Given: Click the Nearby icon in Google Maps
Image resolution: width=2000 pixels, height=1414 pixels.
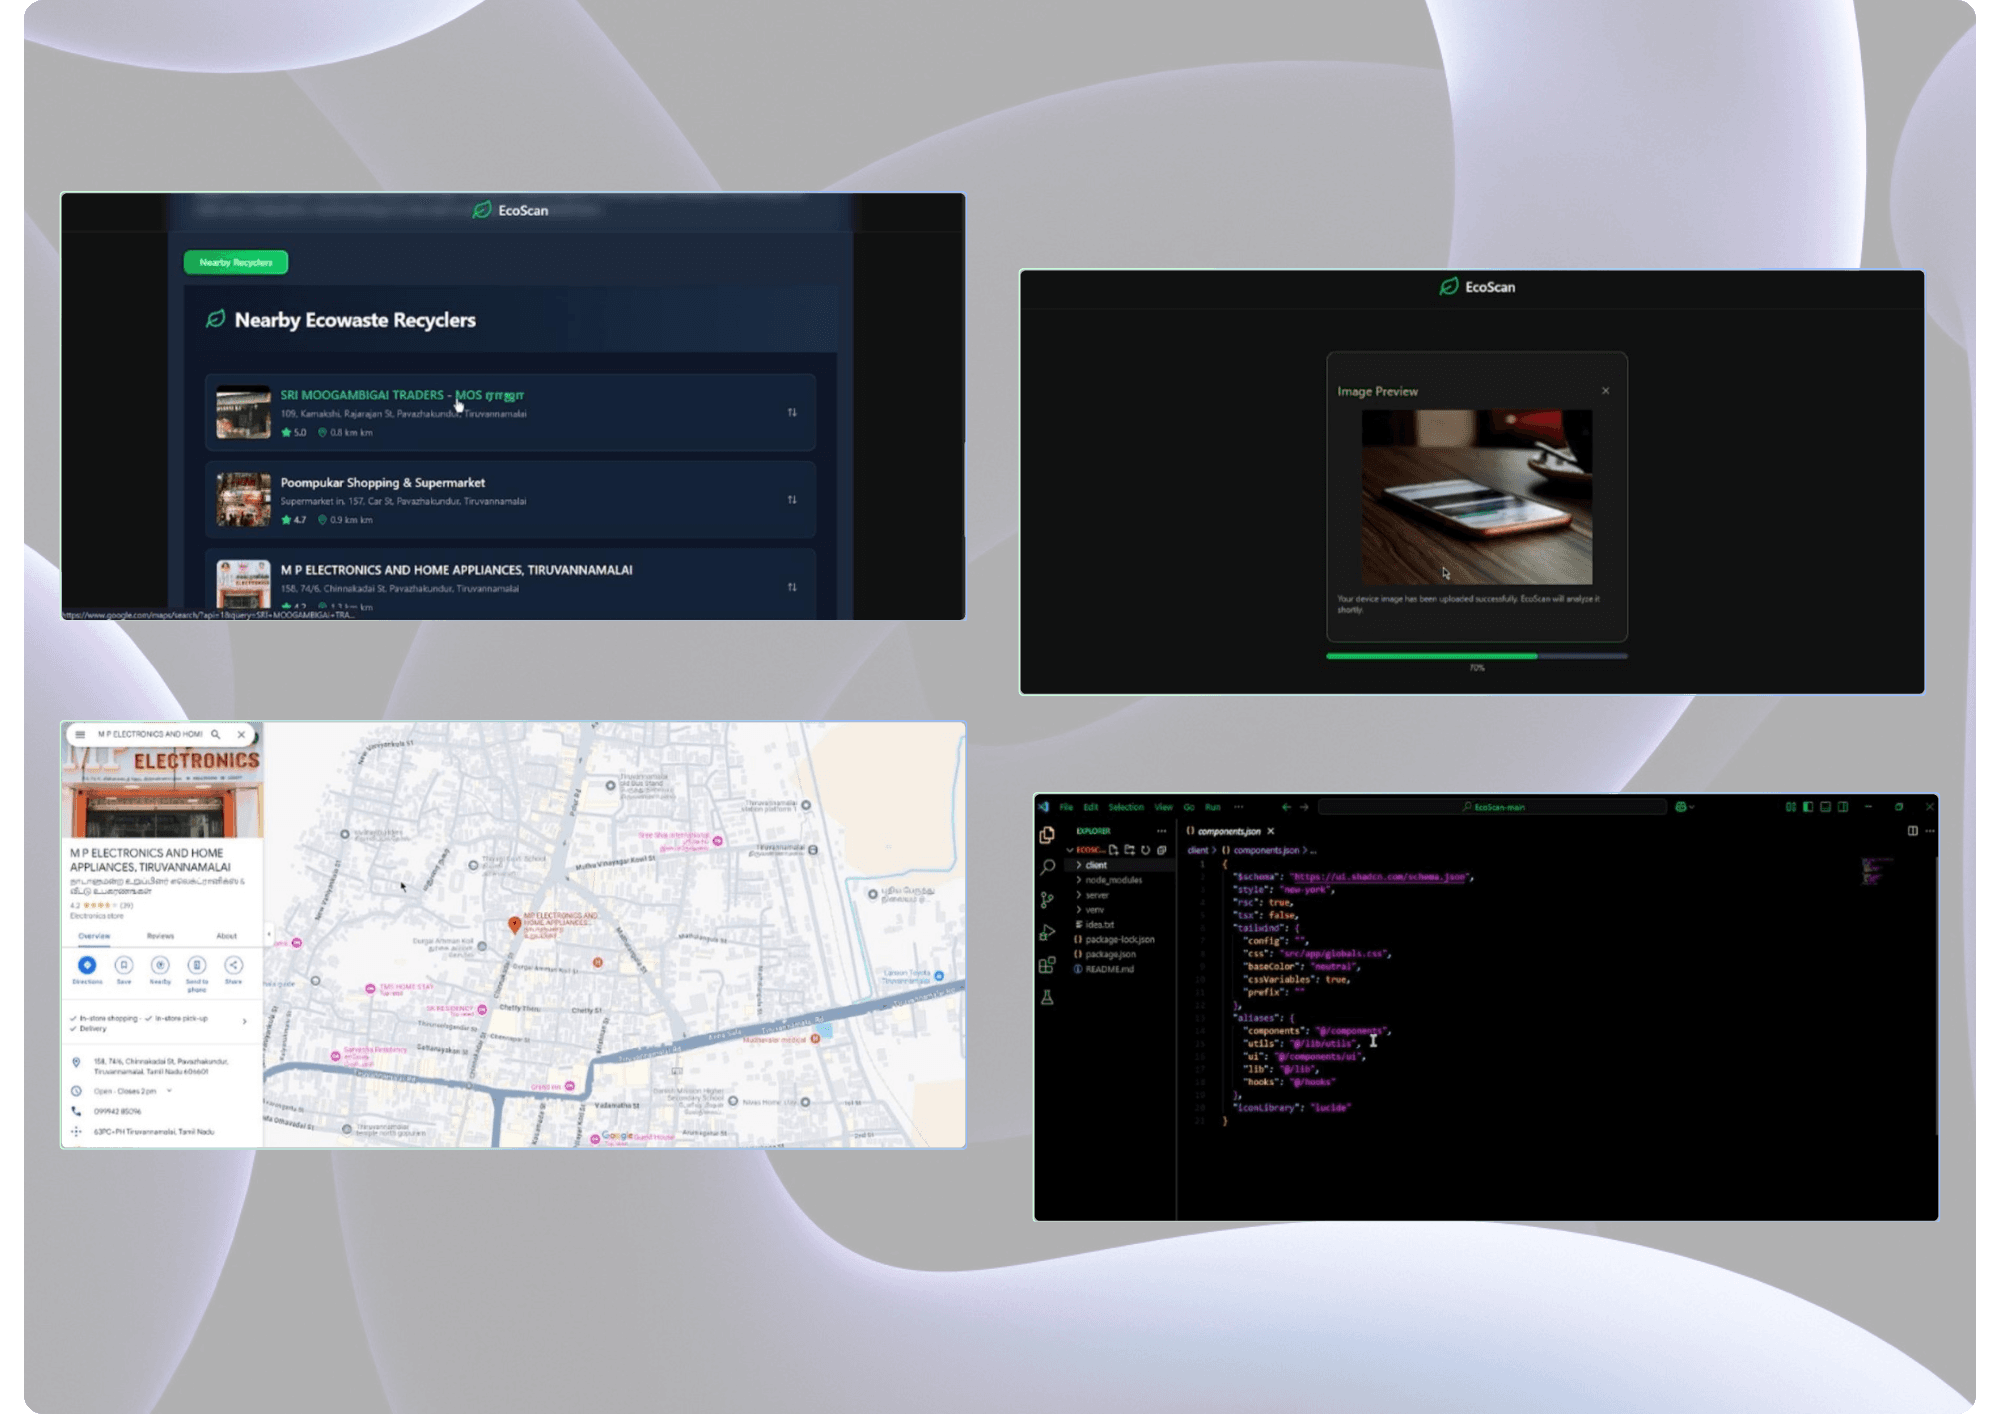Looking at the screenshot, I should click(160, 965).
